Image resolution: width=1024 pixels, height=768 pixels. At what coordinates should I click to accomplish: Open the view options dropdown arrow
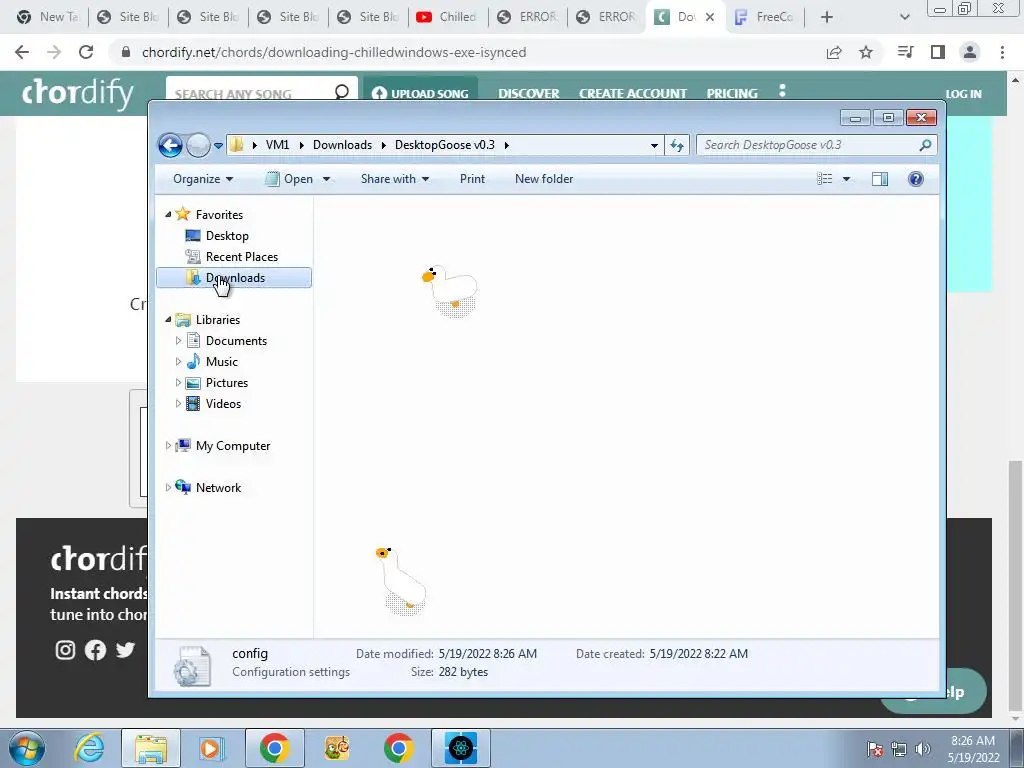pyautogui.click(x=846, y=179)
